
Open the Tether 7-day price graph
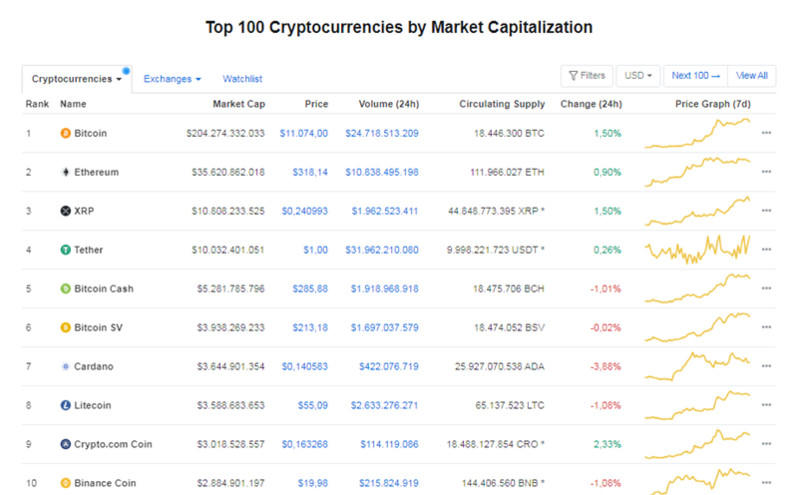698,249
